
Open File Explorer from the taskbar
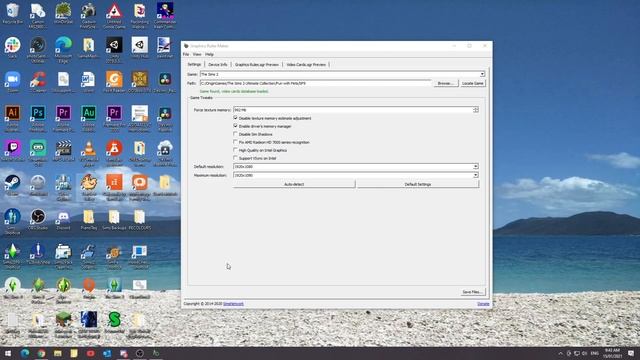(58, 353)
